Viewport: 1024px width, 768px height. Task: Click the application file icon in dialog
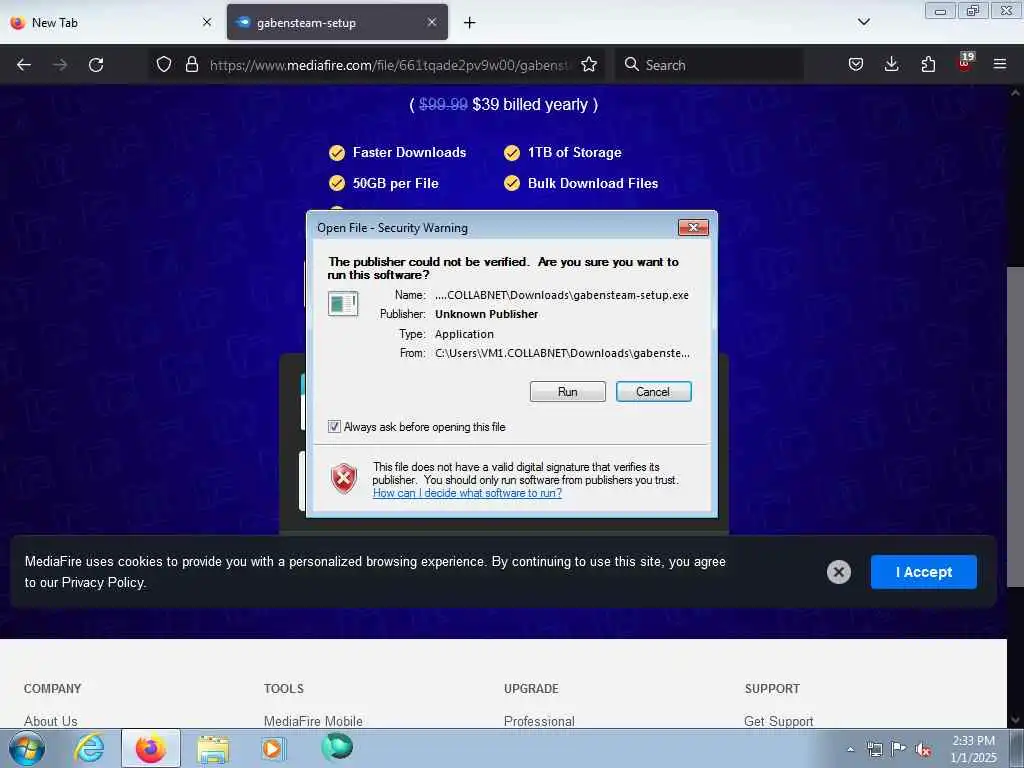(343, 304)
